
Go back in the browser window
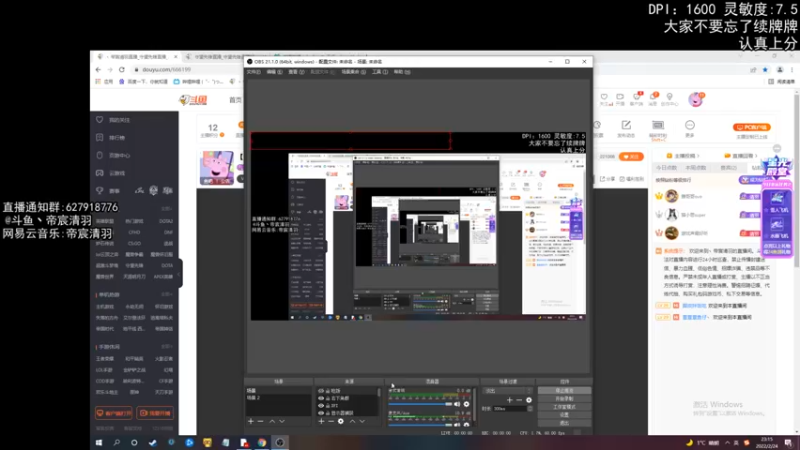[98, 69]
